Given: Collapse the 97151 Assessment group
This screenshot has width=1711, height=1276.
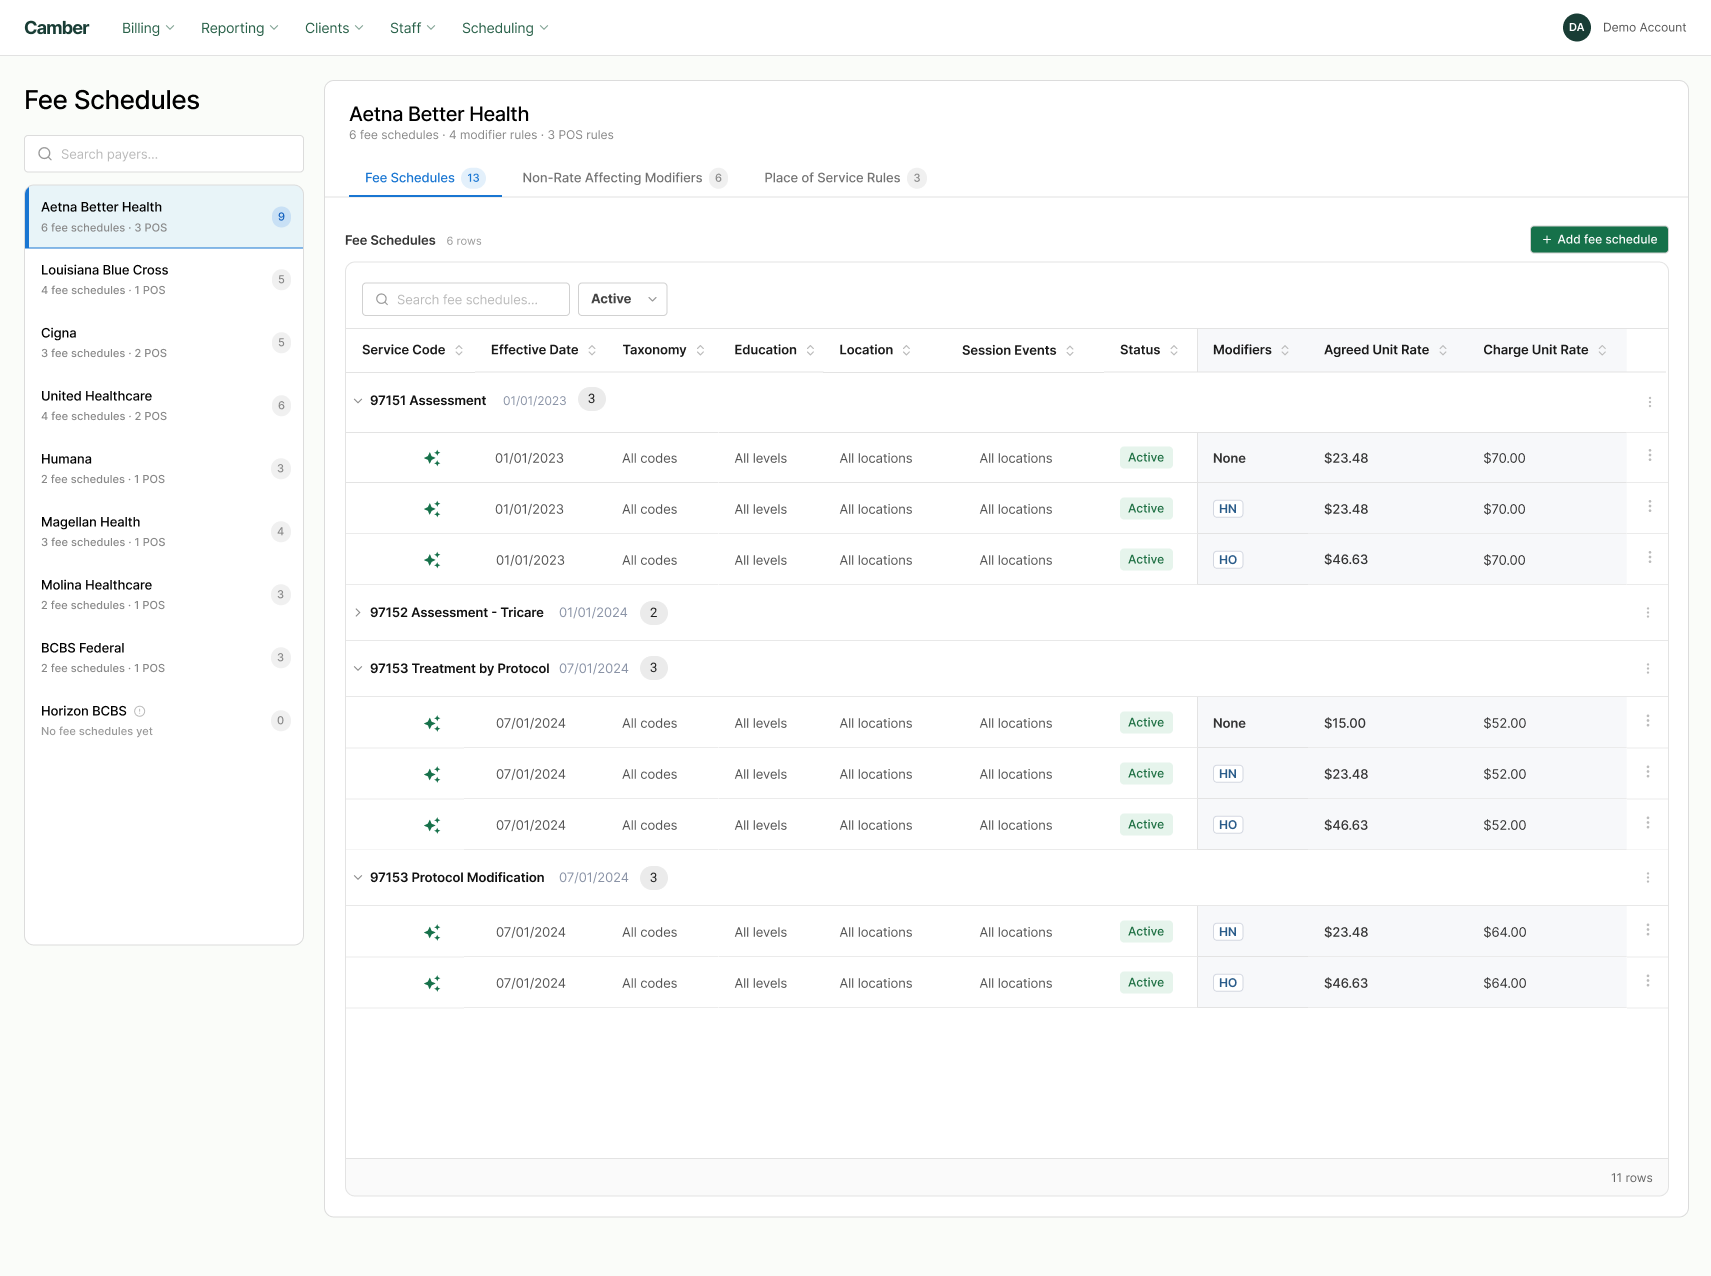Looking at the screenshot, I should 358,401.
